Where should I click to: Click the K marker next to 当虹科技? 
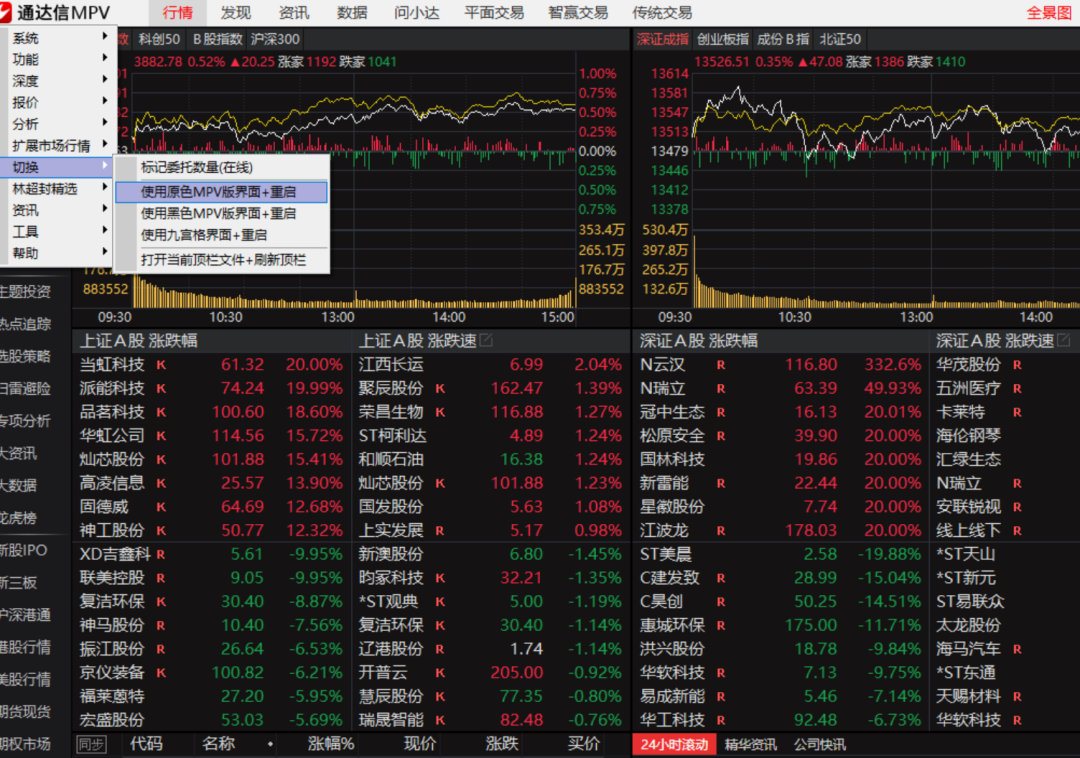tap(160, 365)
